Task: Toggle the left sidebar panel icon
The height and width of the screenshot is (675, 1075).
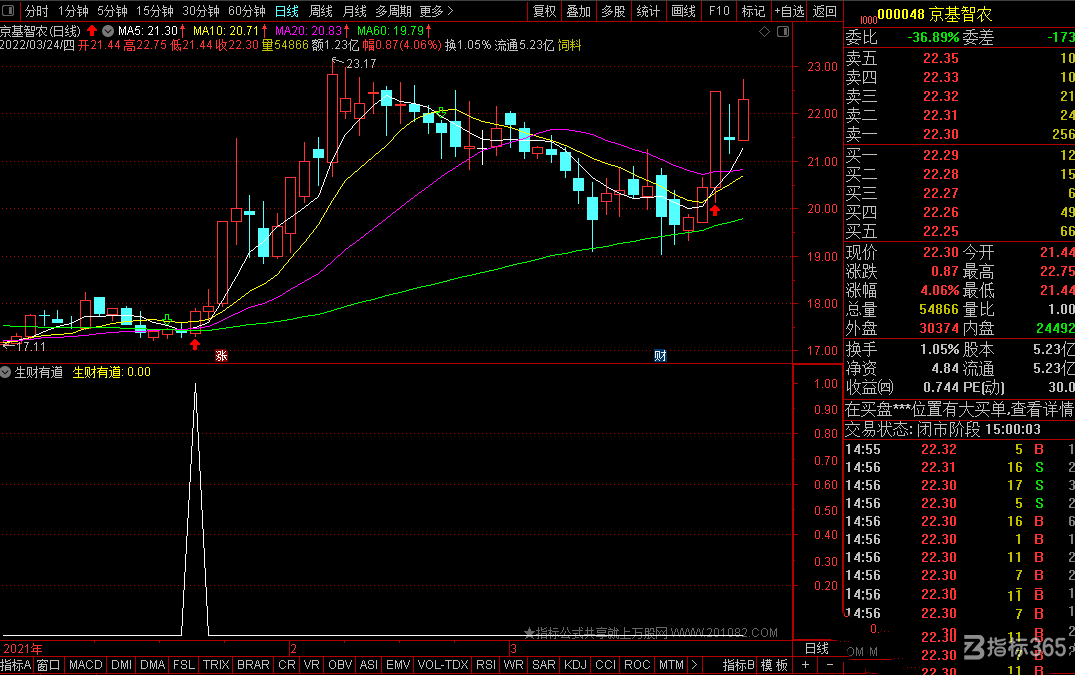Action: [x=8, y=11]
